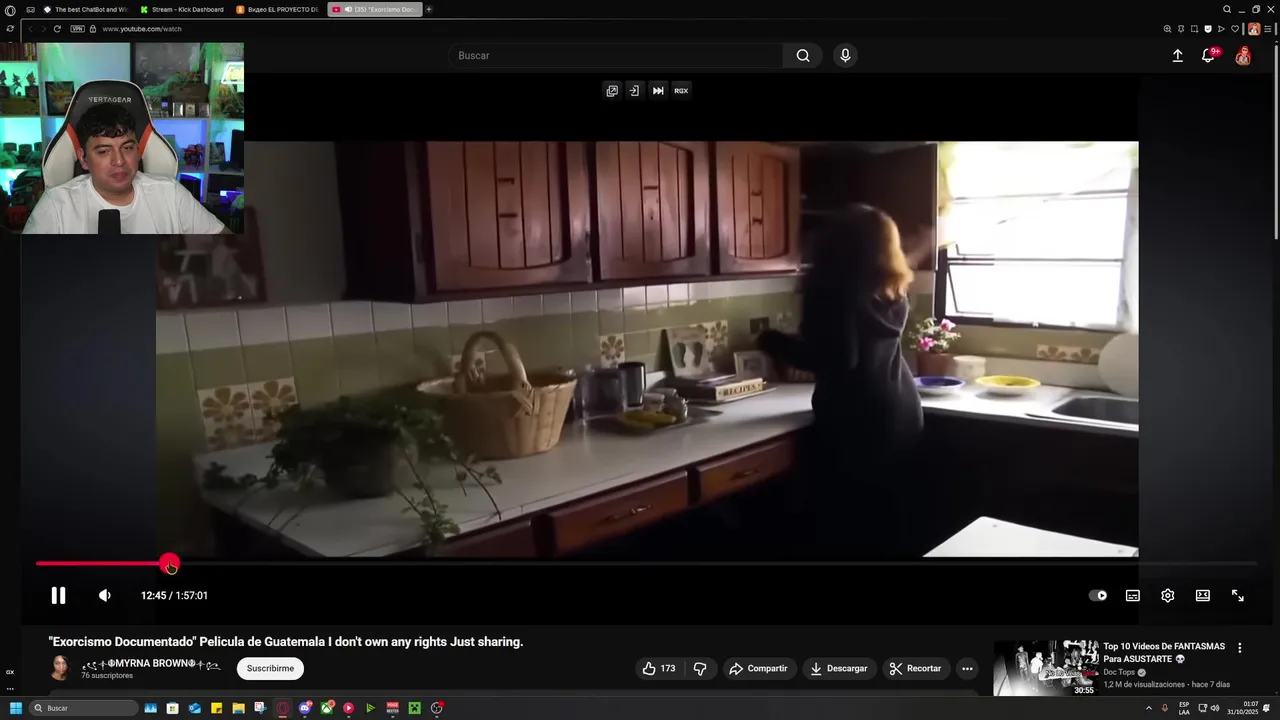Reload the page
This screenshot has height=720, width=1280.
tap(57, 29)
